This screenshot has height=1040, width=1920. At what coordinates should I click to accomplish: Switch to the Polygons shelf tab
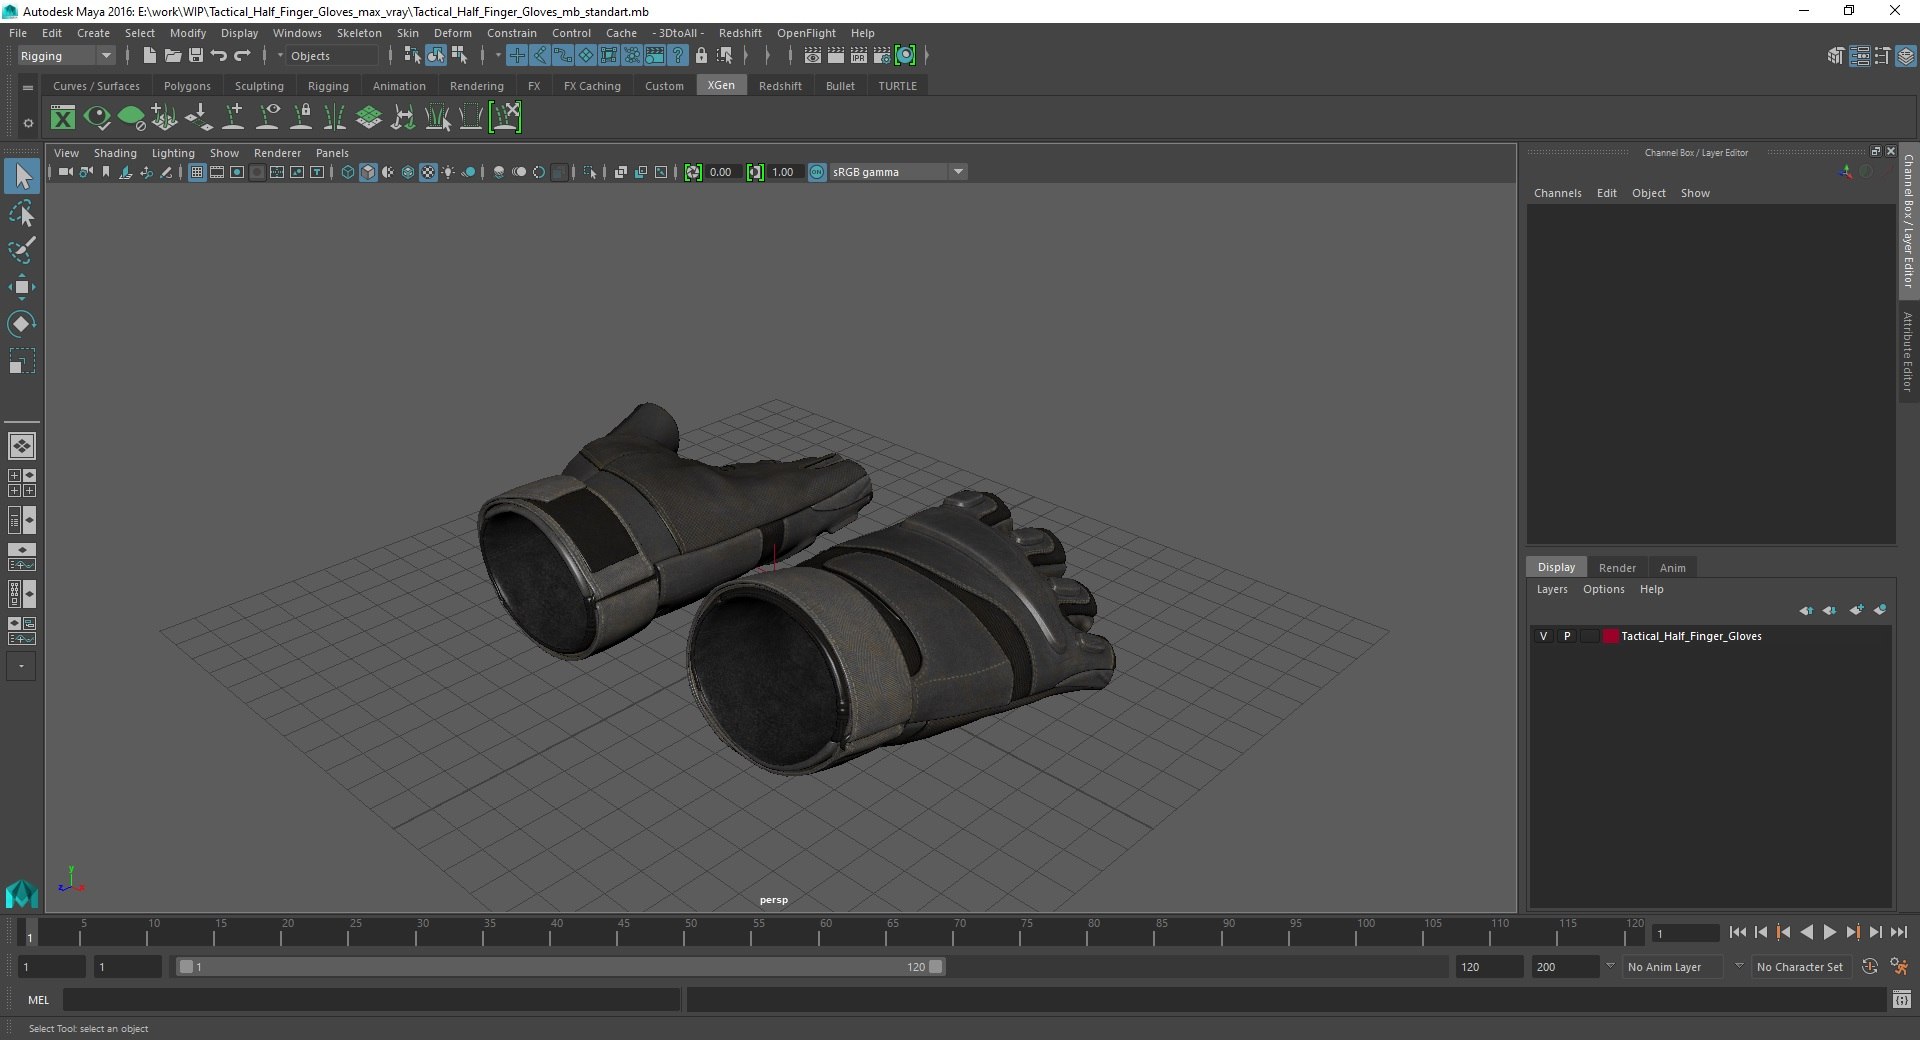click(x=187, y=86)
